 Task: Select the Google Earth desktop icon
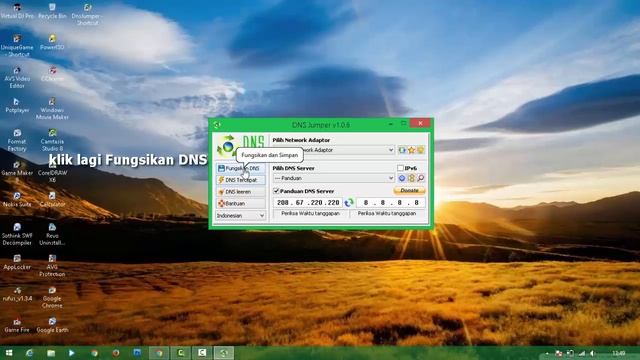click(52, 325)
